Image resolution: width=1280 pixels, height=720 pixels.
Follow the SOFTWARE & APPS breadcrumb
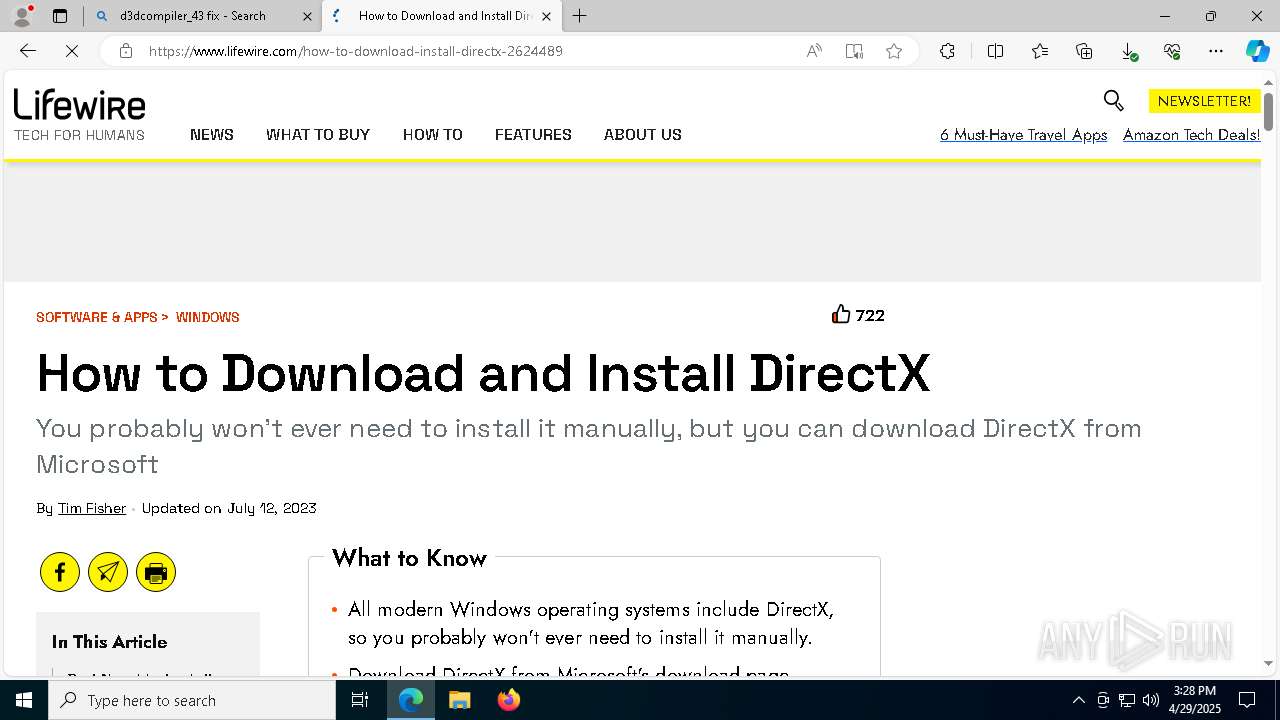coord(97,317)
